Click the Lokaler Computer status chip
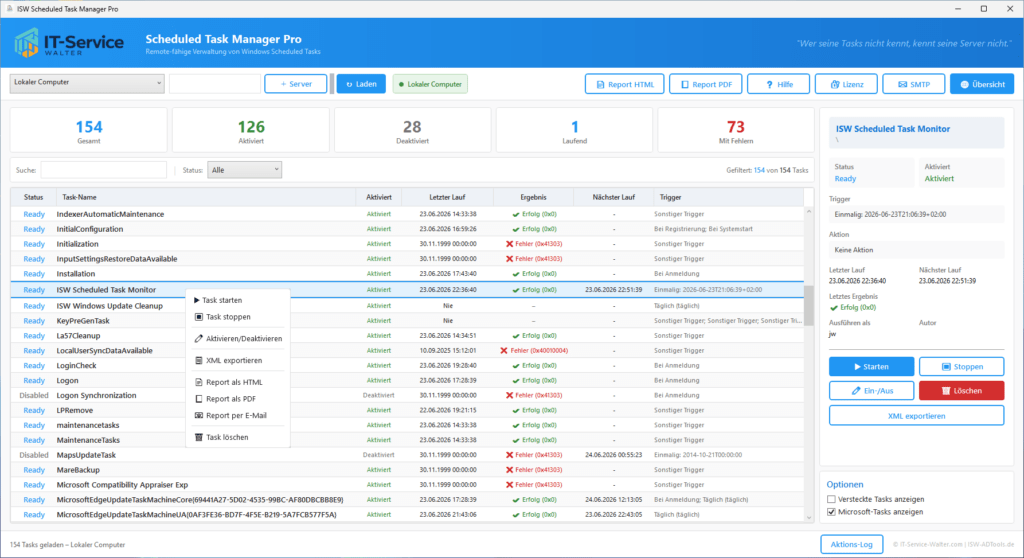Viewport: 1024px width, 558px height. pyautogui.click(x=430, y=84)
